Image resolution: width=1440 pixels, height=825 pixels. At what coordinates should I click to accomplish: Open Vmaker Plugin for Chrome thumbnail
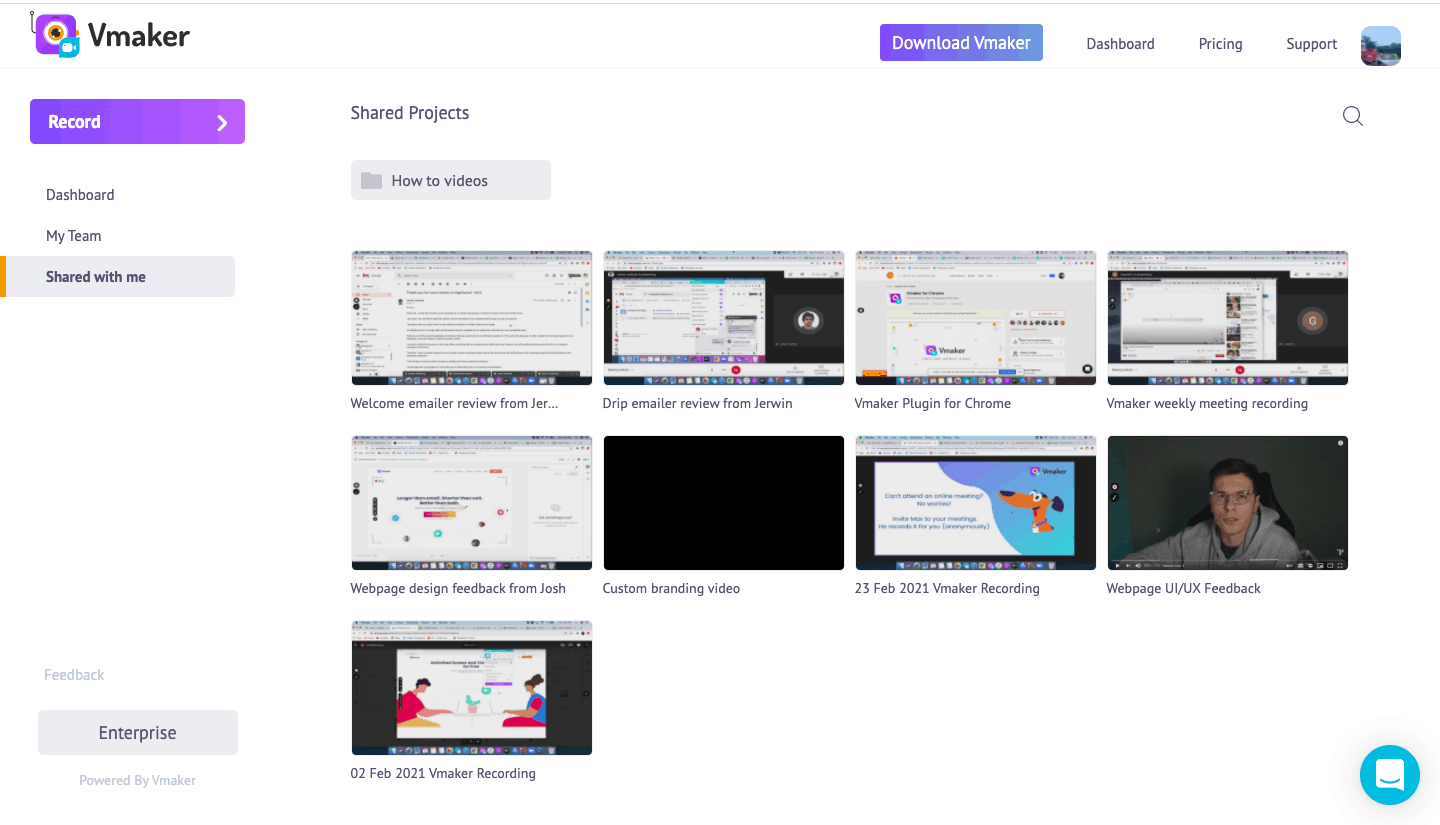coord(976,318)
